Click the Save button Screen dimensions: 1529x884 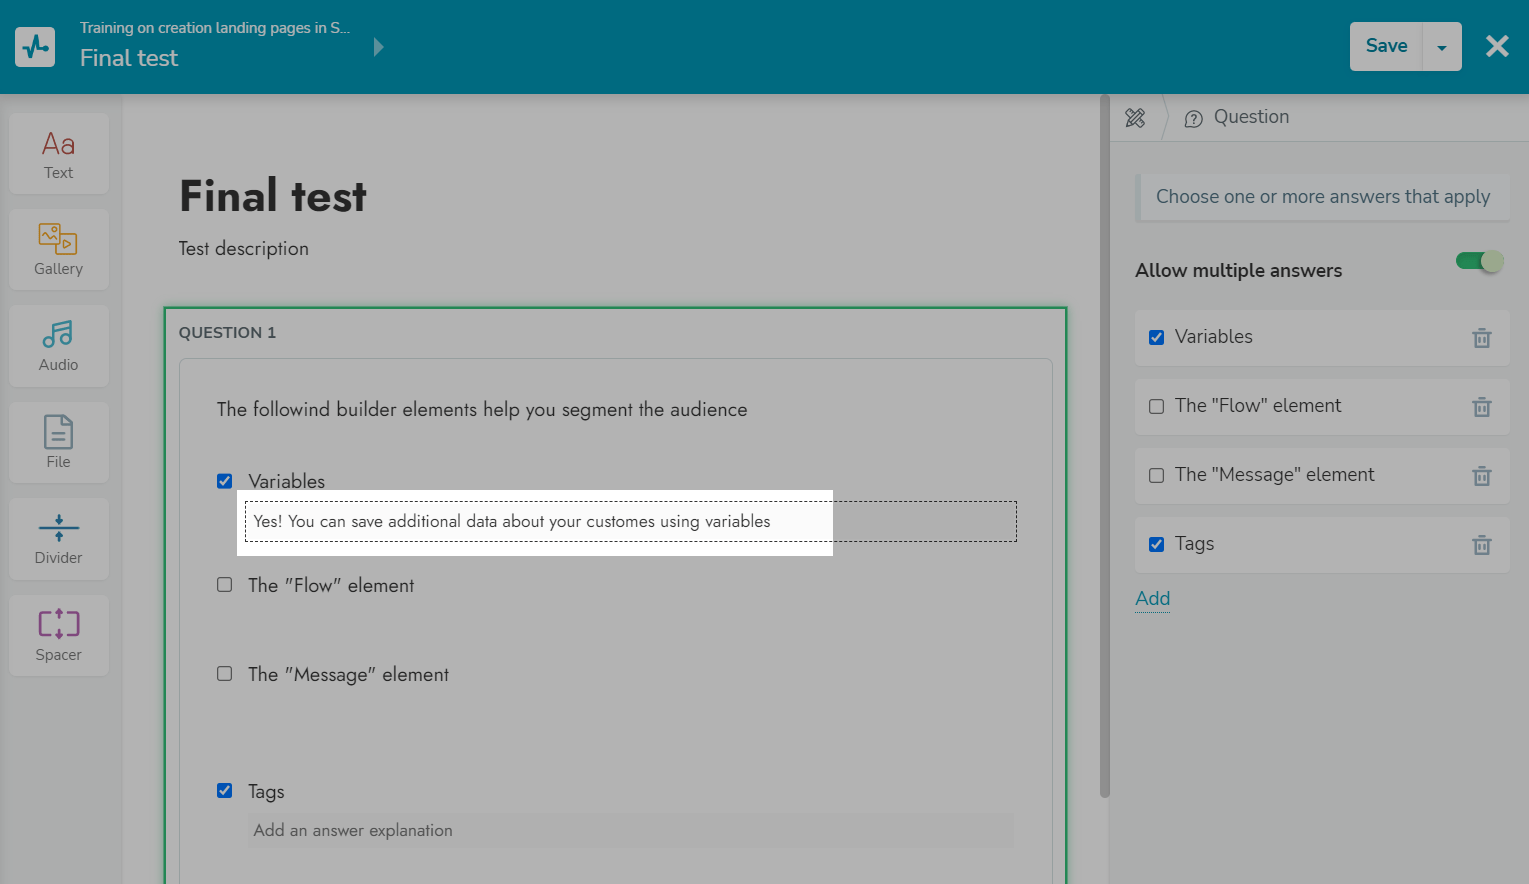[1386, 46]
